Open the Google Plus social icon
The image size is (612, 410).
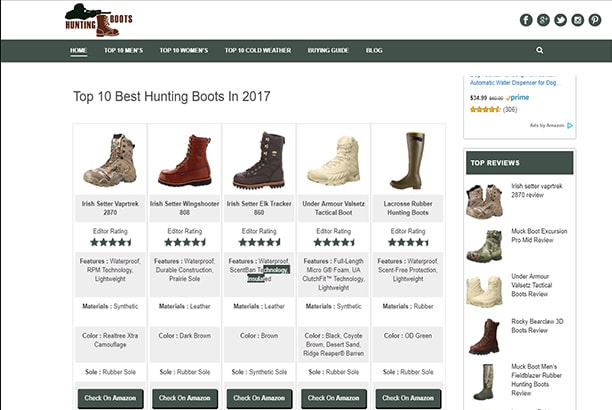point(543,20)
